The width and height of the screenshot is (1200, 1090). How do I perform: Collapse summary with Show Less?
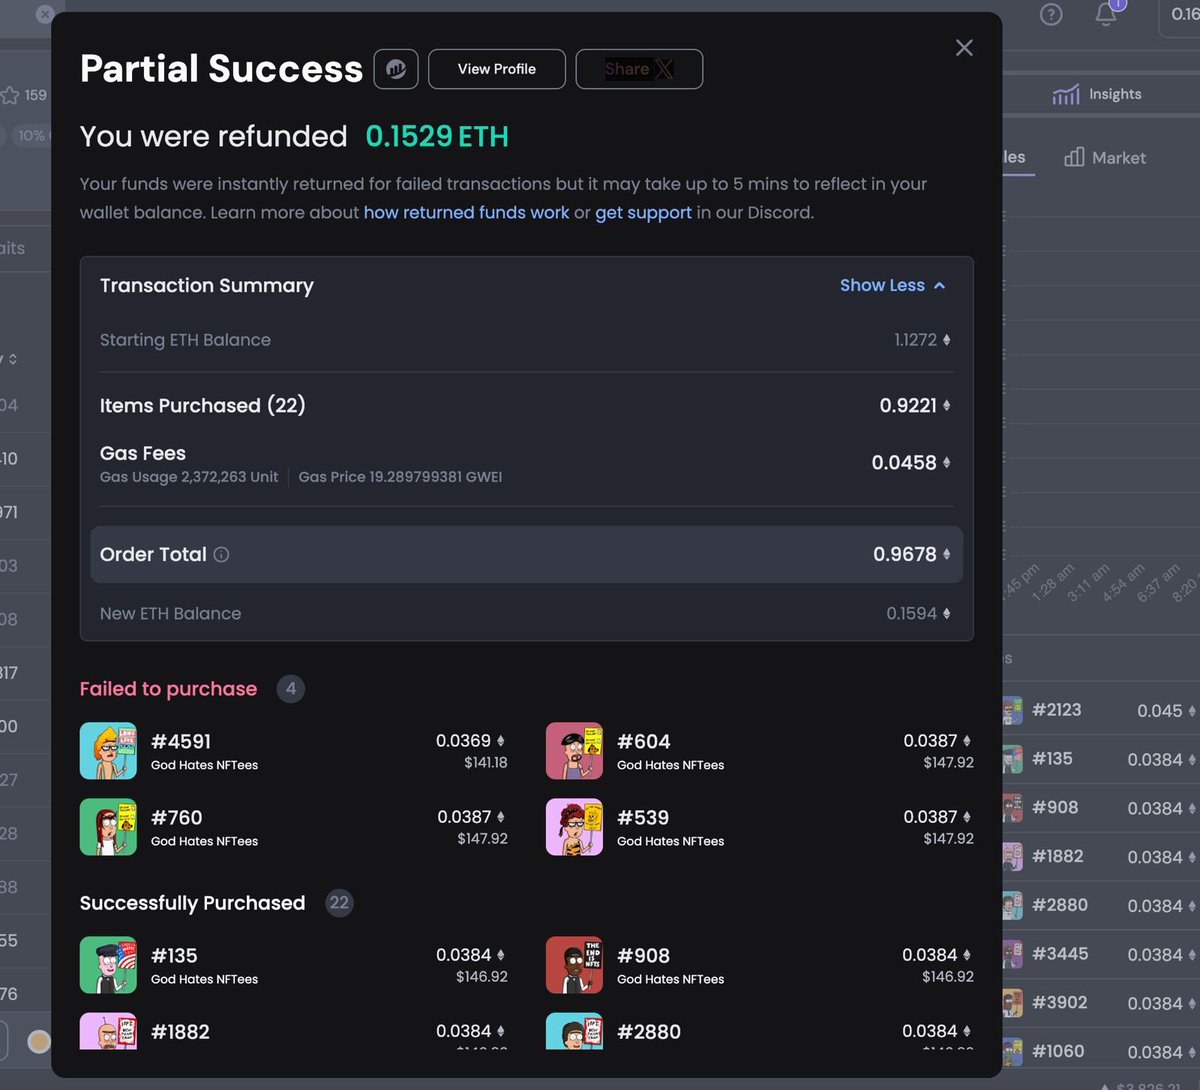click(x=892, y=285)
